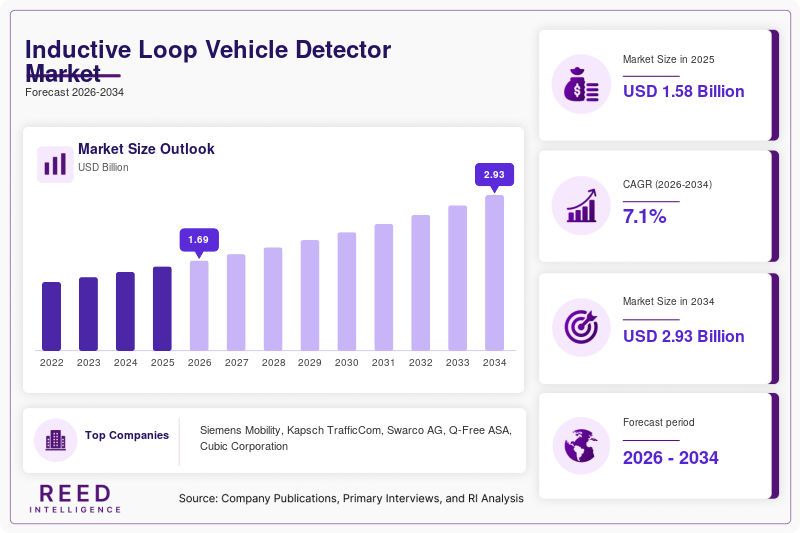The image size is (800, 533).
Task: Click the REED Intelligence logo
Action: tap(75, 498)
